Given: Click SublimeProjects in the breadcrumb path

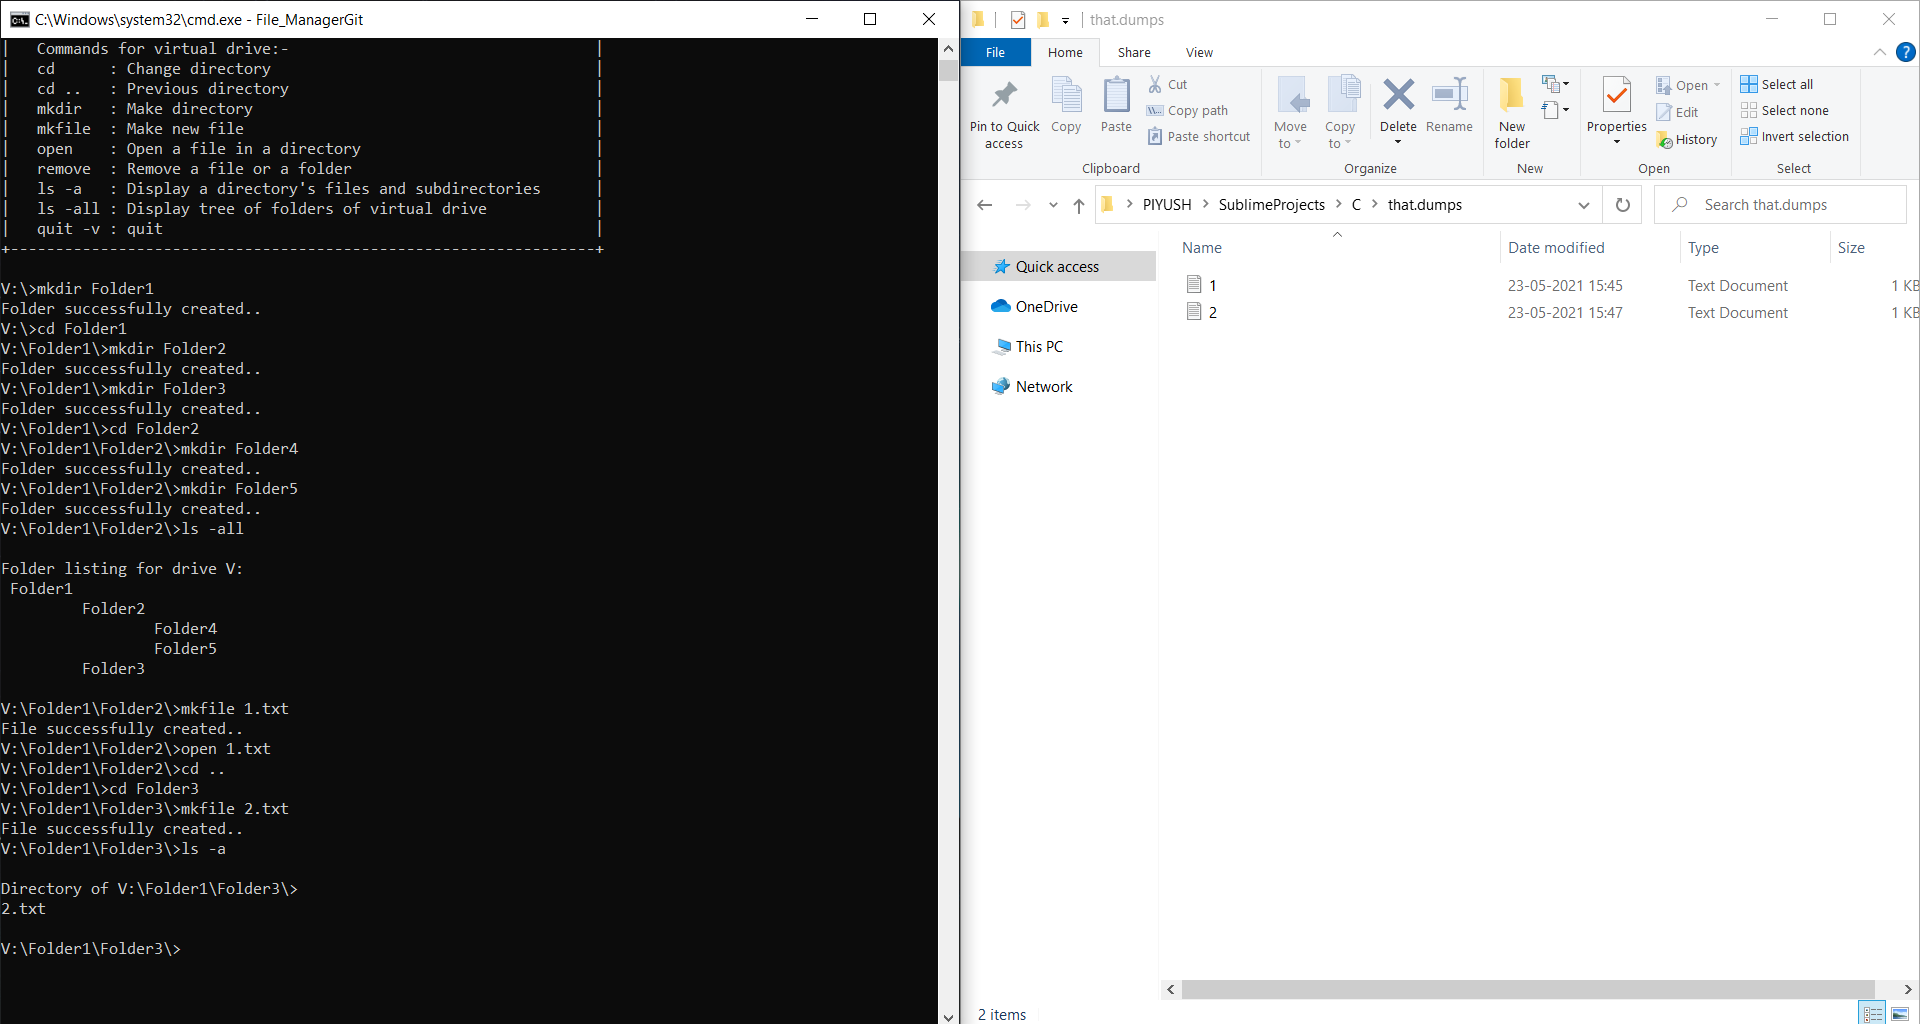Looking at the screenshot, I should tap(1271, 205).
